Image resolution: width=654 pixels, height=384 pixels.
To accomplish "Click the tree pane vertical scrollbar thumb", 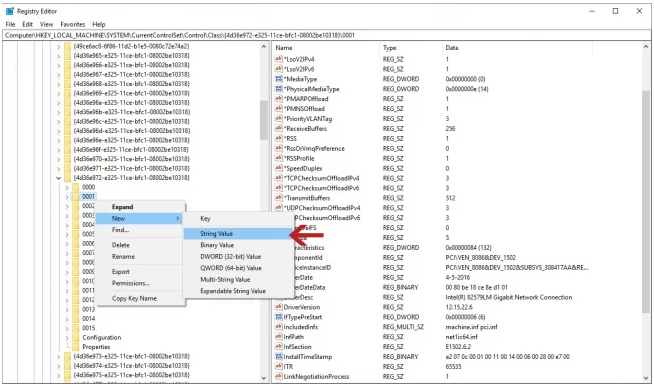I will tap(264, 120).
